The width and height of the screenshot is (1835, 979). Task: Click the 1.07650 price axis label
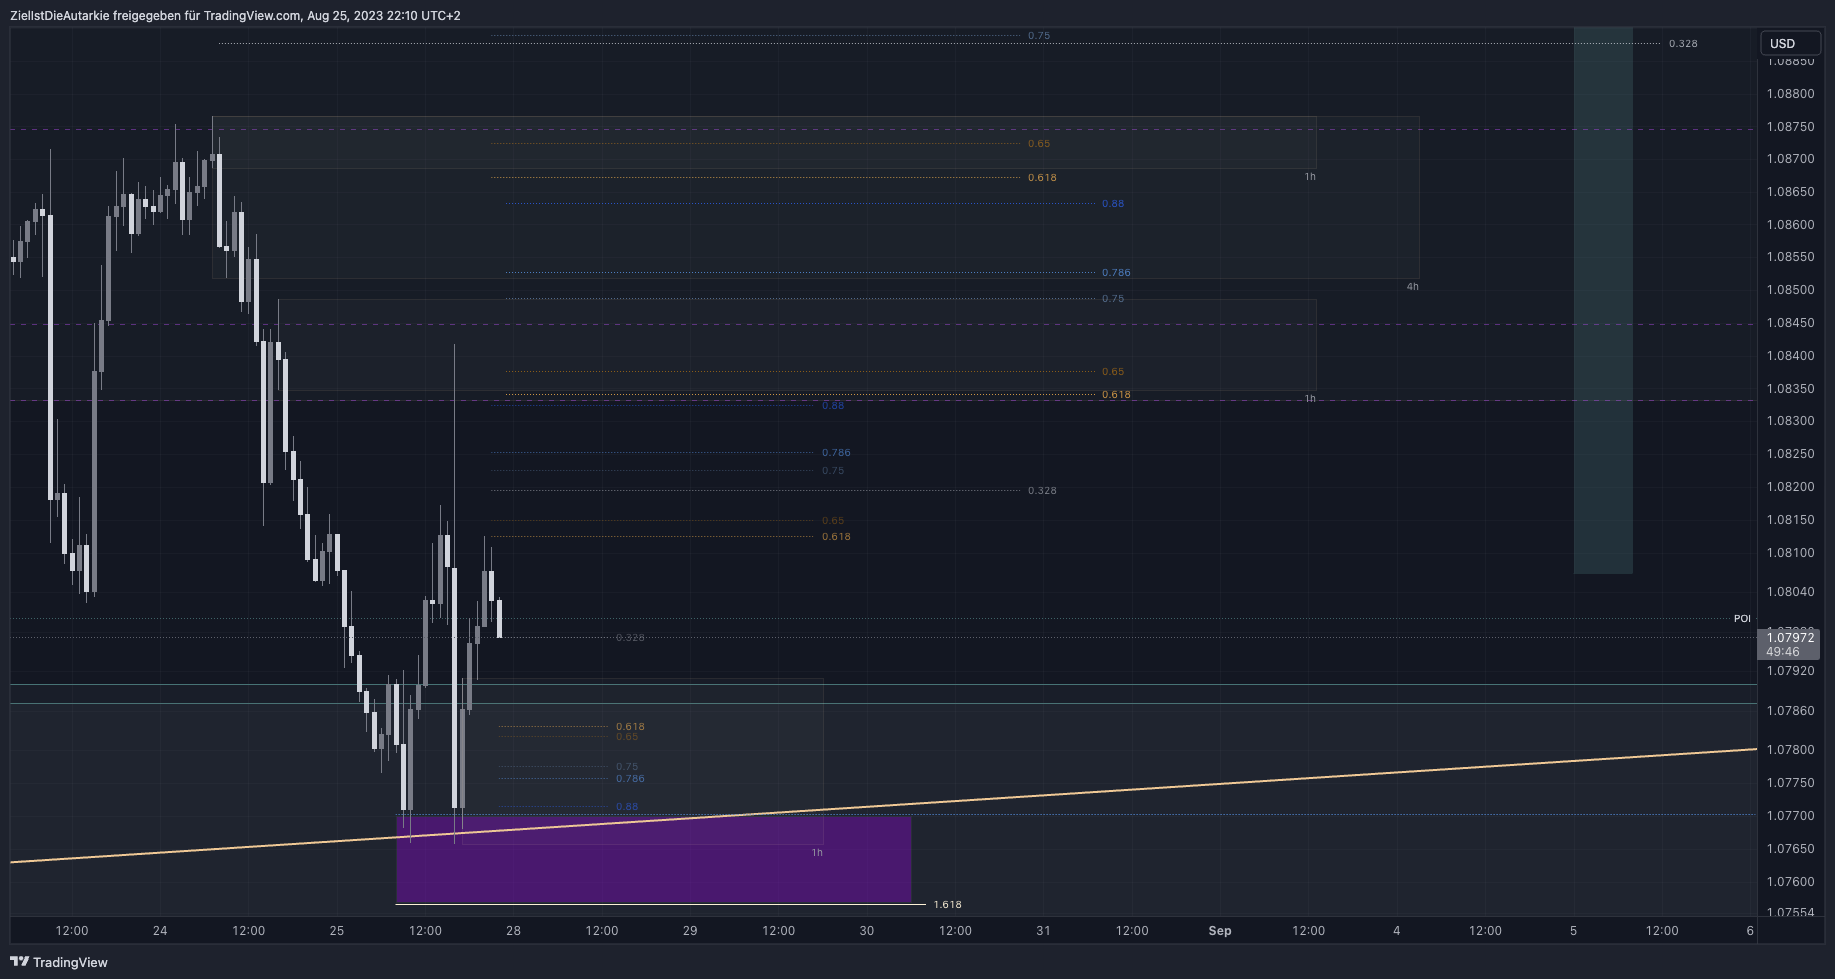click(1790, 849)
